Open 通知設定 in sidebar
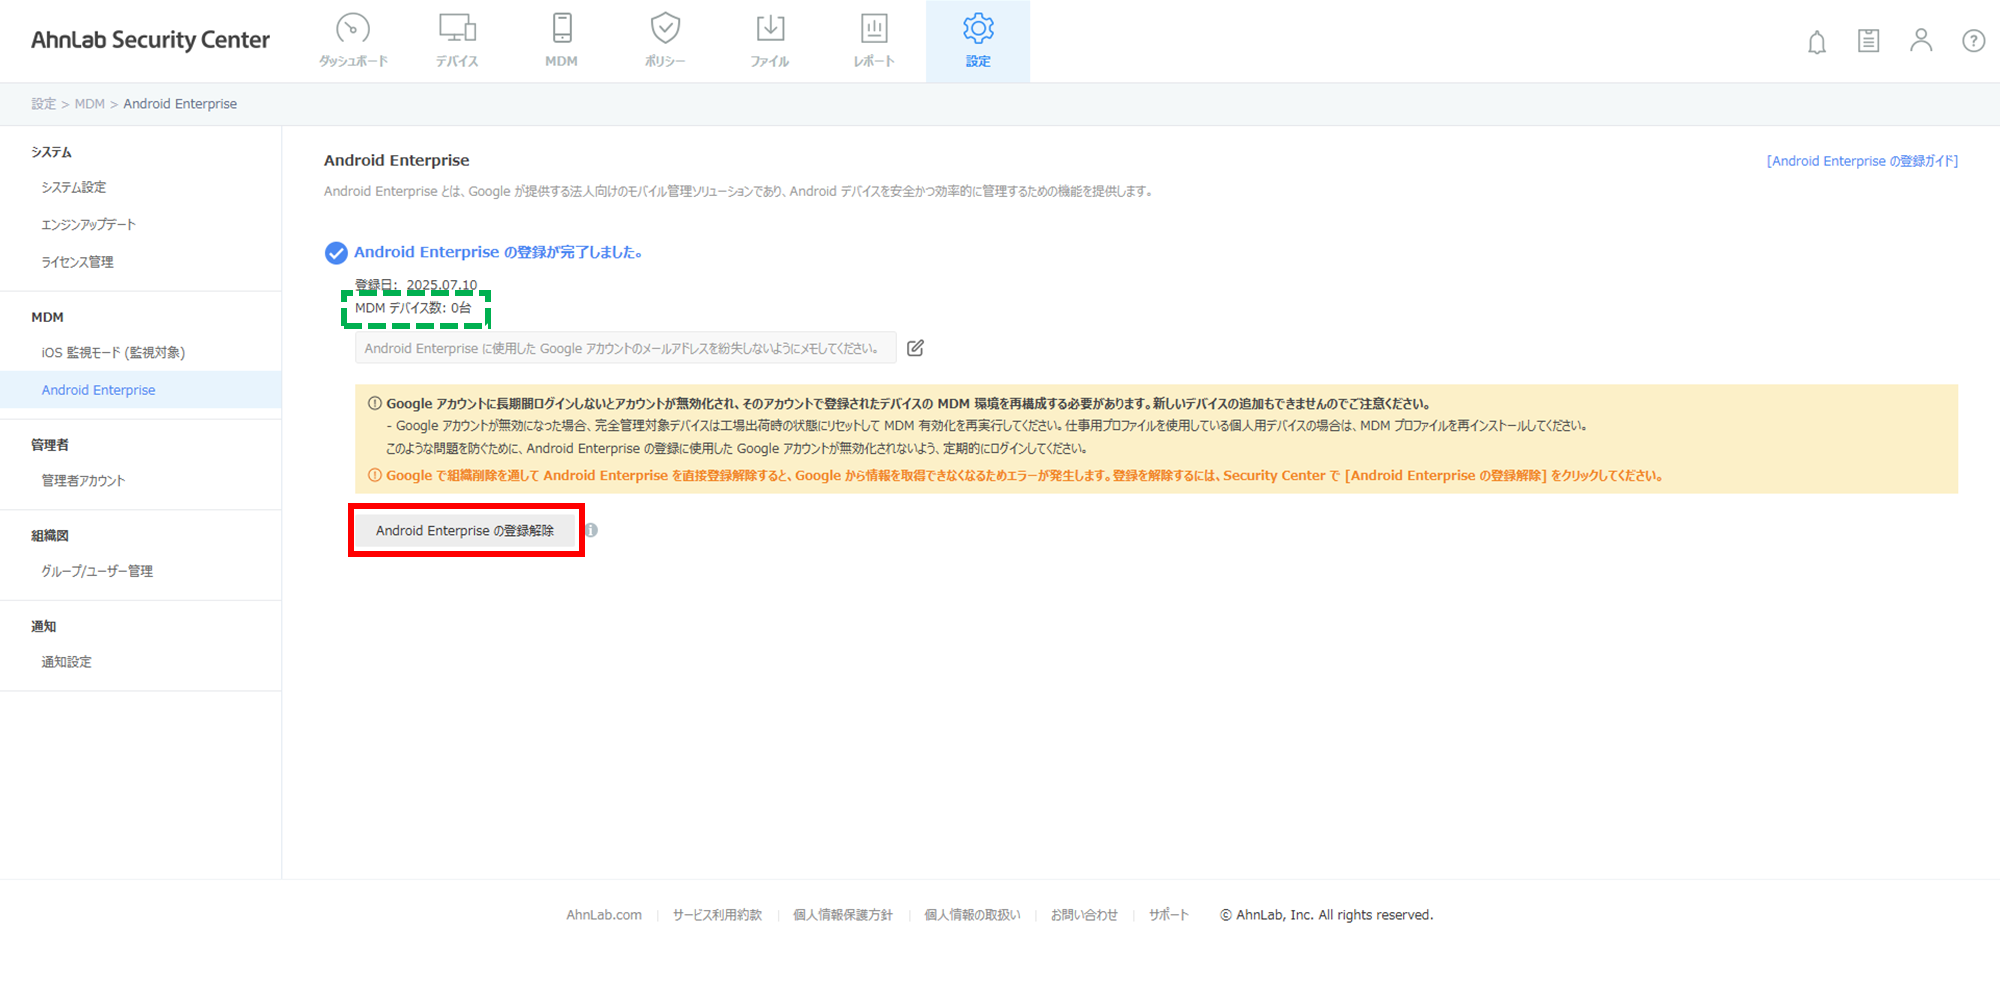The width and height of the screenshot is (2000, 983). click(x=66, y=662)
